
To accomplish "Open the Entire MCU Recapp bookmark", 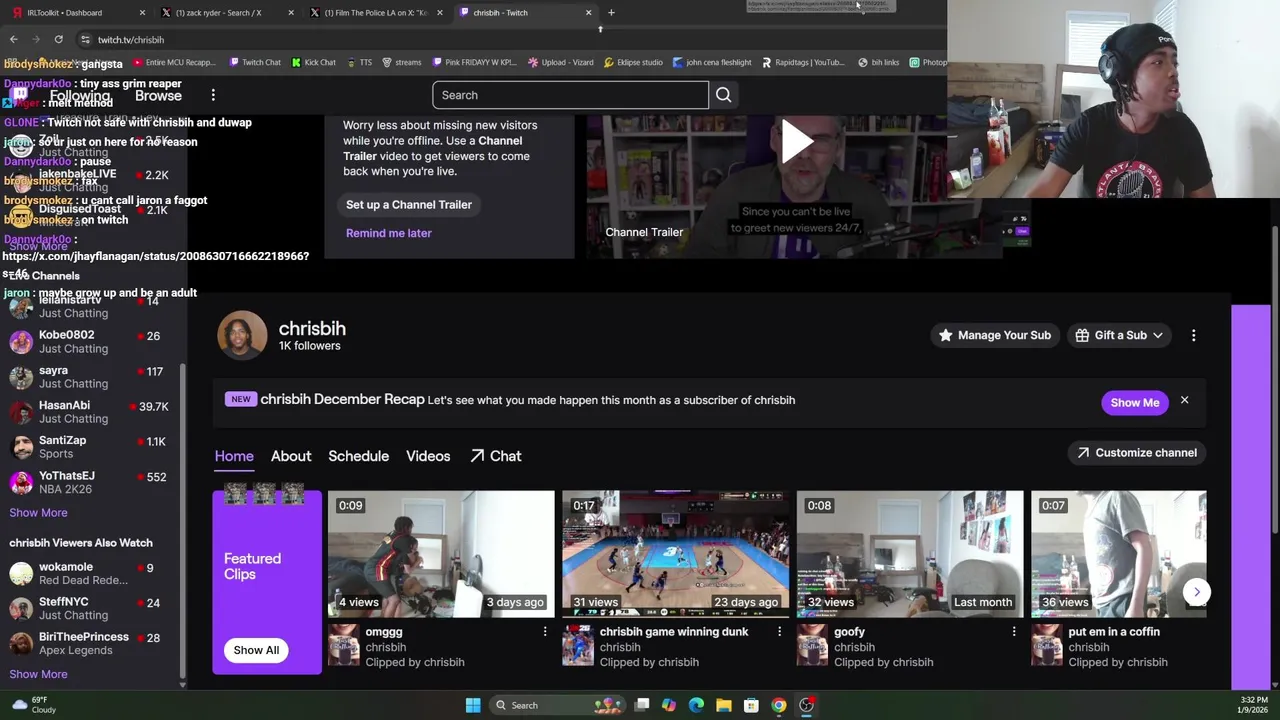I will point(172,62).
